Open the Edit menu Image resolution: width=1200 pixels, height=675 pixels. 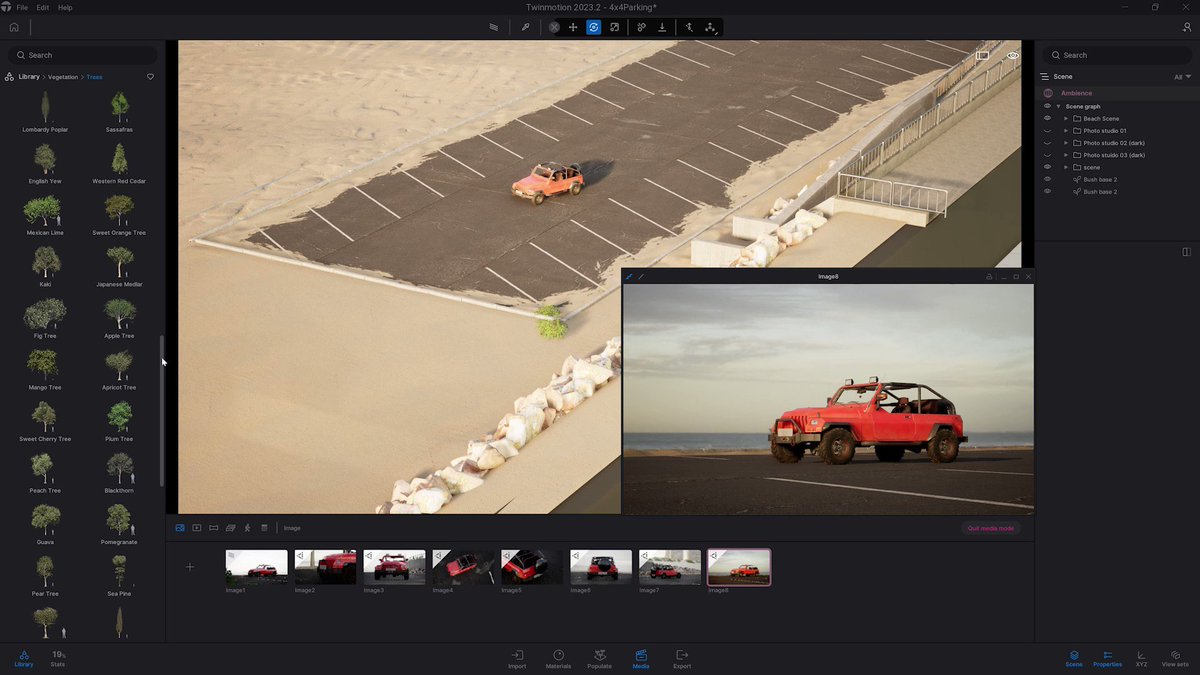[42, 7]
